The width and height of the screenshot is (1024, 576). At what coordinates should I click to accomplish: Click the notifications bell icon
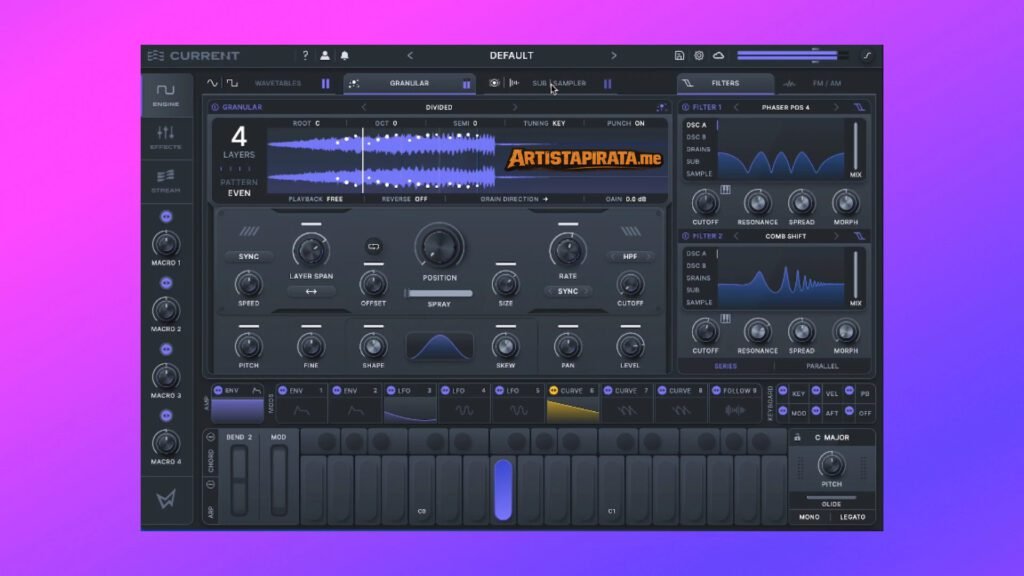click(345, 56)
